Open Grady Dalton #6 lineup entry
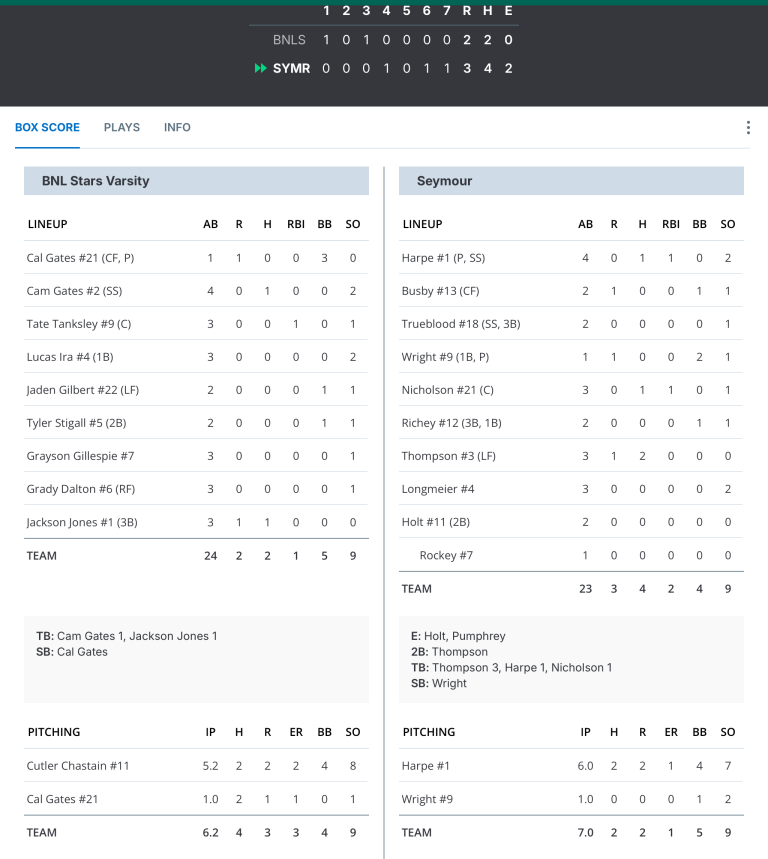 [76, 489]
